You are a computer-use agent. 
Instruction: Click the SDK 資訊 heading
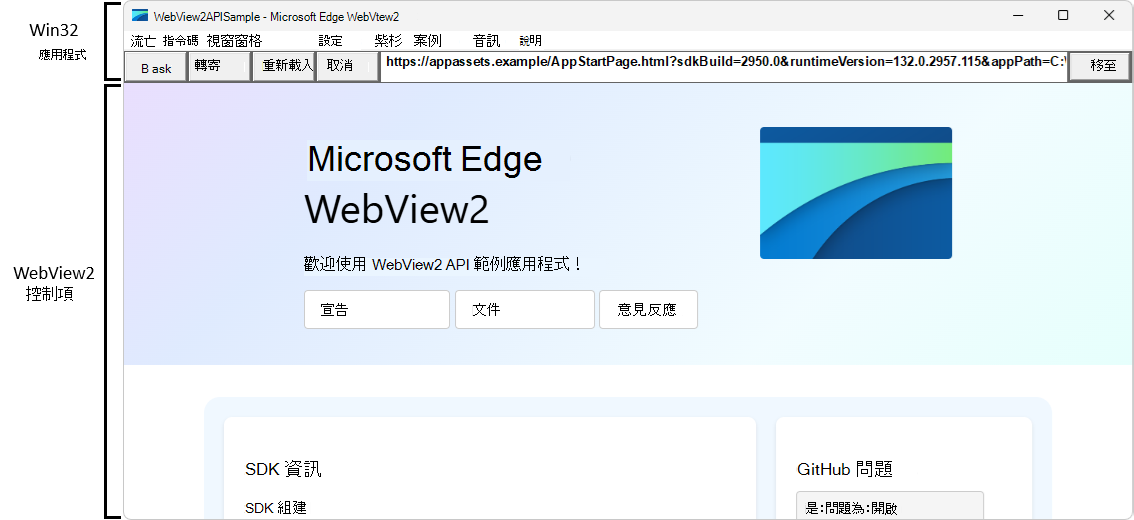pos(284,469)
